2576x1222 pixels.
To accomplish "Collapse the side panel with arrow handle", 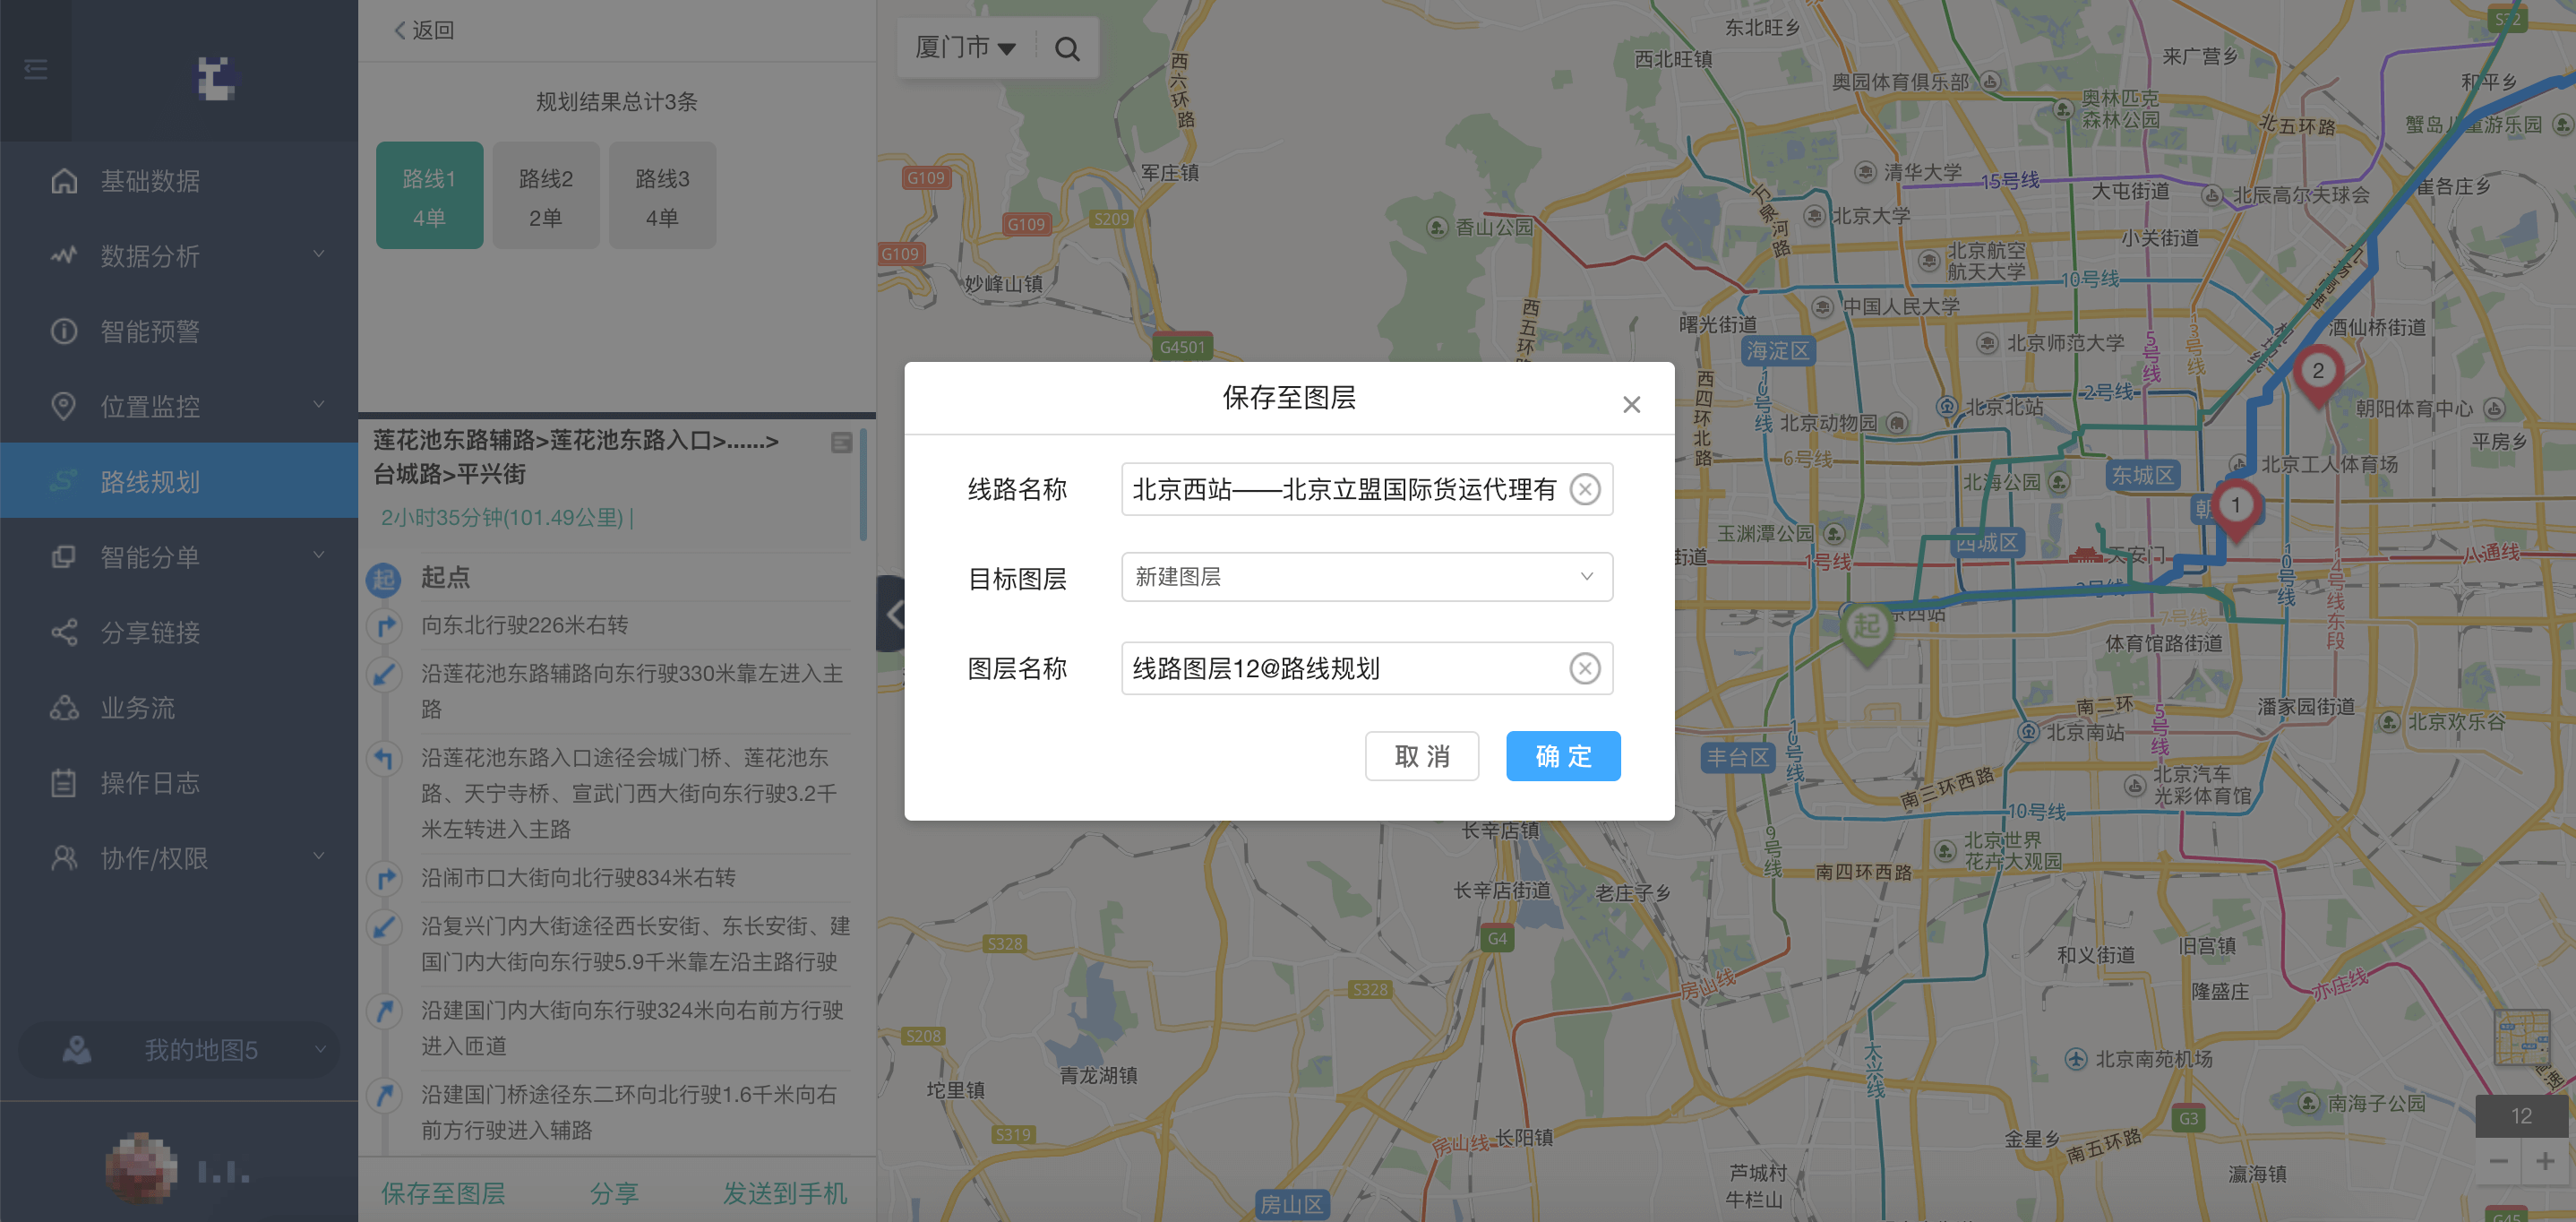I will tap(891, 614).
